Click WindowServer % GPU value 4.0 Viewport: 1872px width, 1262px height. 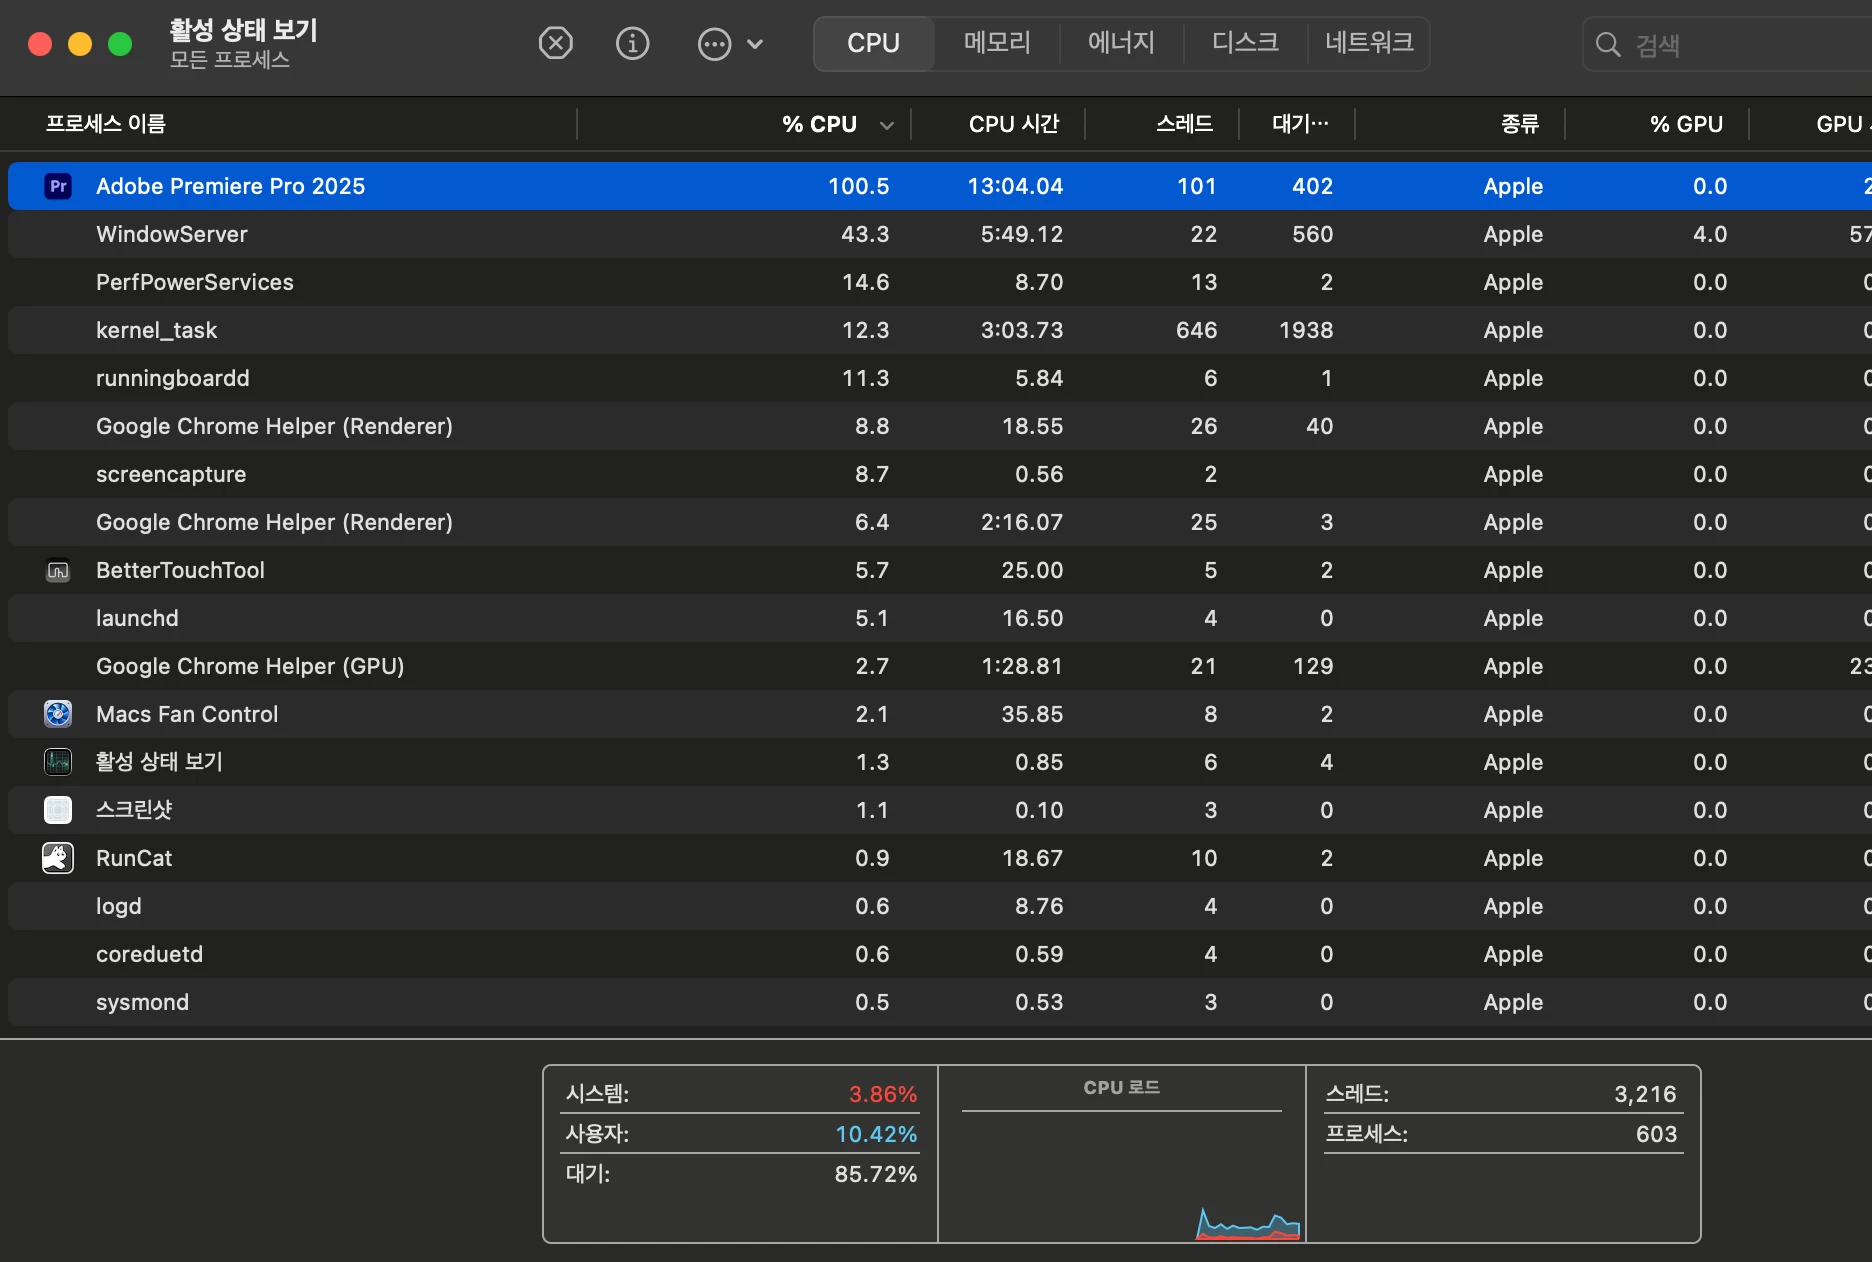(1710, 234)
